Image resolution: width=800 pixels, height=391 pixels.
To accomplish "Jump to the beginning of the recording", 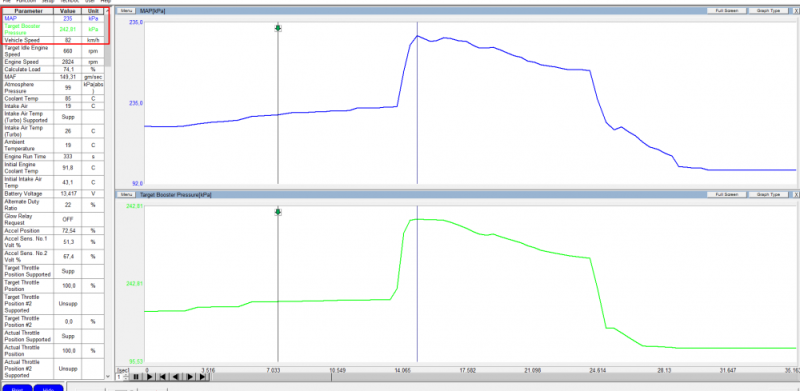I will click(163, 377).
